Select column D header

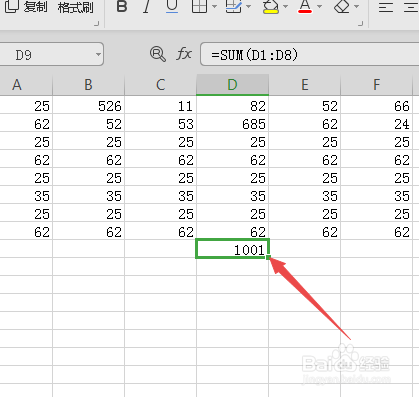[x=232, y=85]
